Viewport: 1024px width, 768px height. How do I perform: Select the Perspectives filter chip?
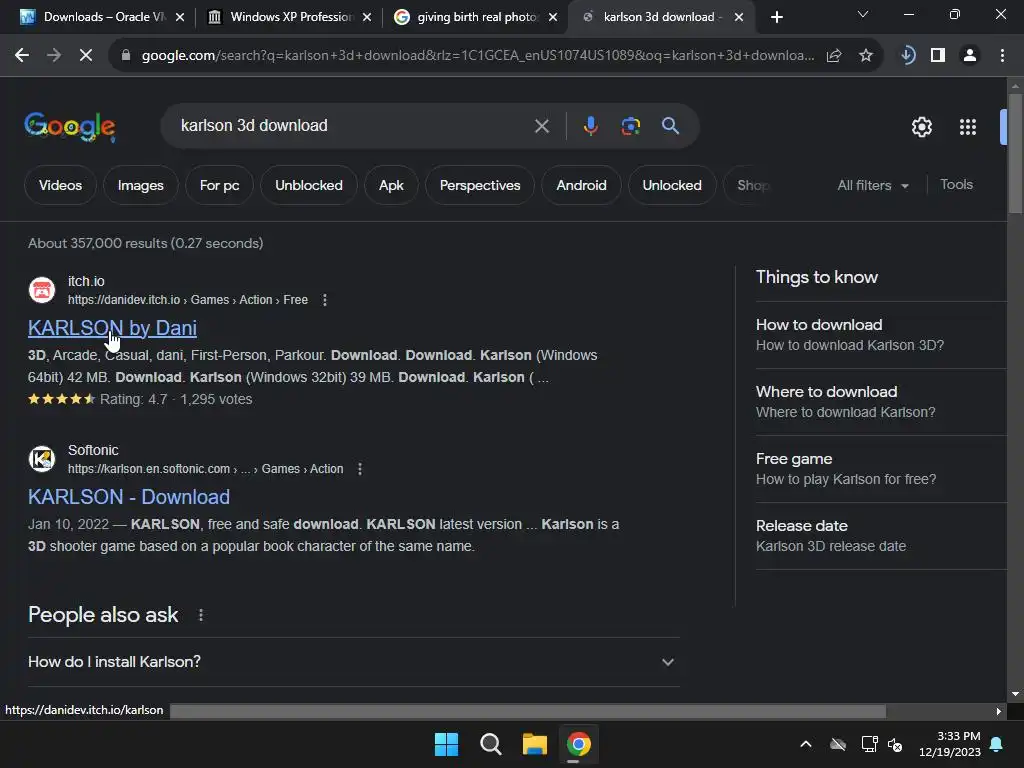point(480,185)
